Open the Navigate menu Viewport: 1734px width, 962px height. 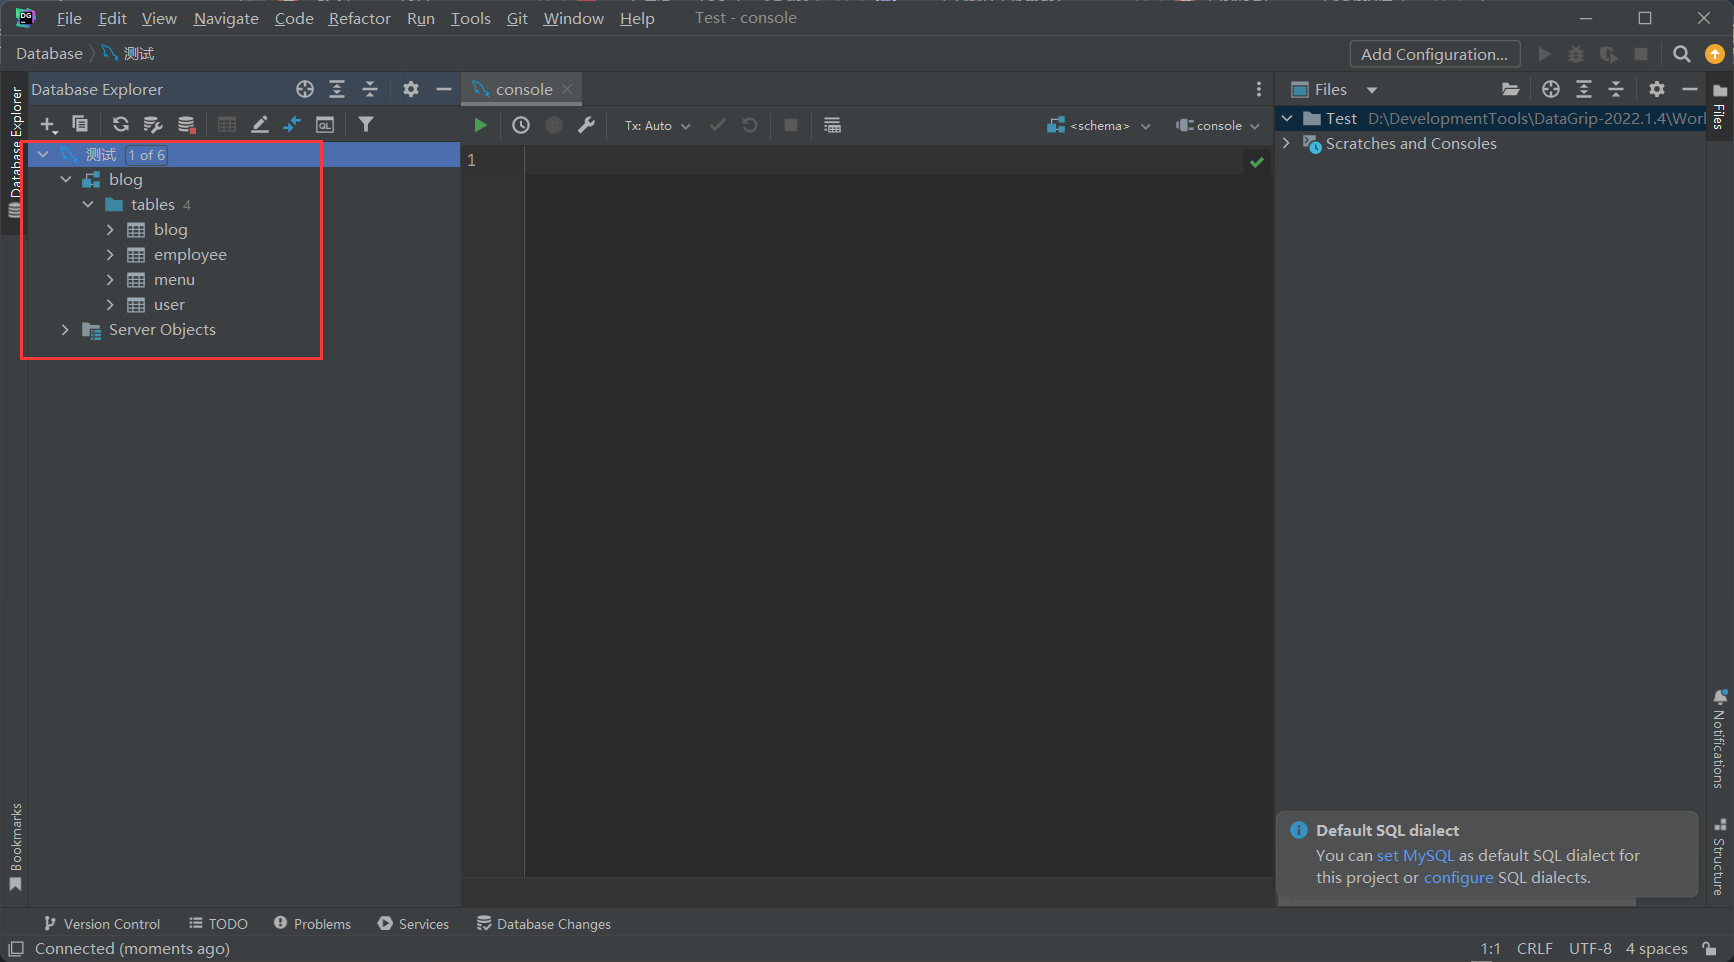(x=226, y=18)
